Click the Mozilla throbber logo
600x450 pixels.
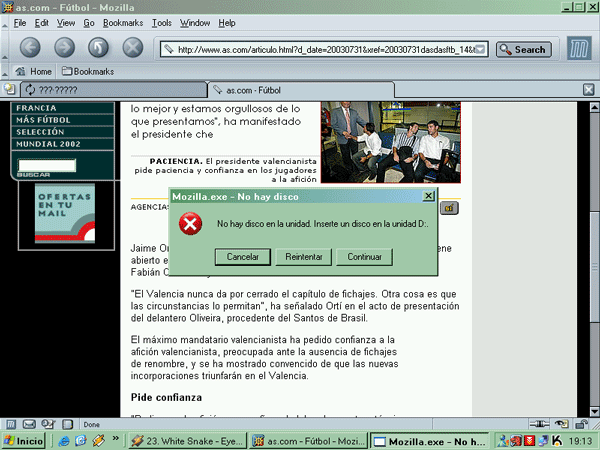[577, 48]
